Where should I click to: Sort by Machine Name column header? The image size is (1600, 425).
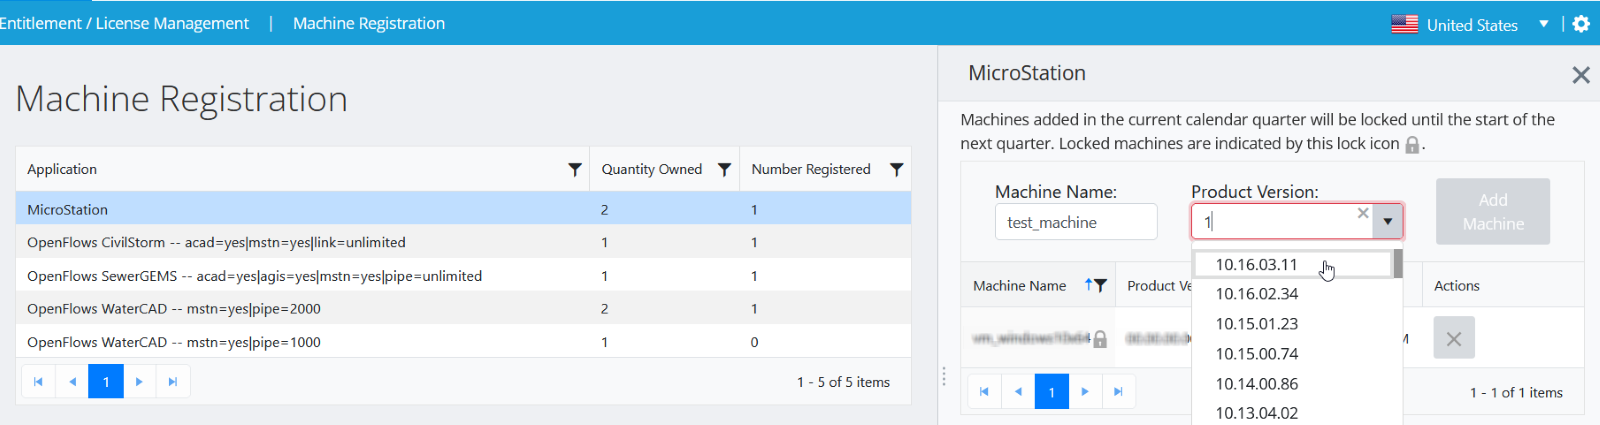1020,285
